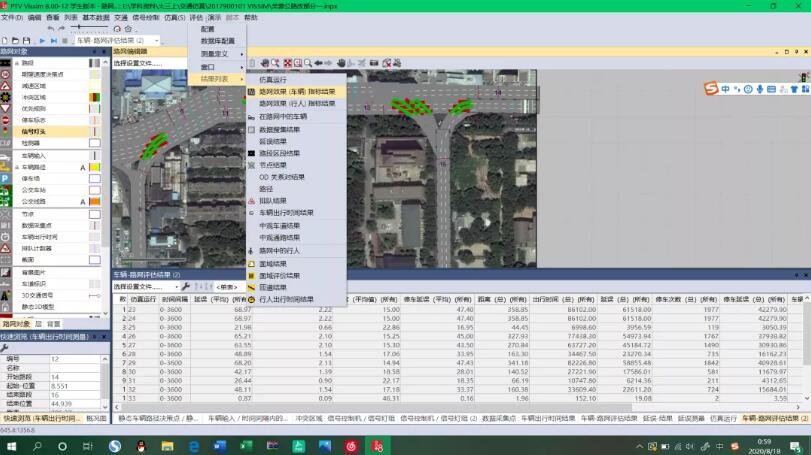Click the previous view left arrow icon
The image size is (811, 455).
(x=319, y=63)
